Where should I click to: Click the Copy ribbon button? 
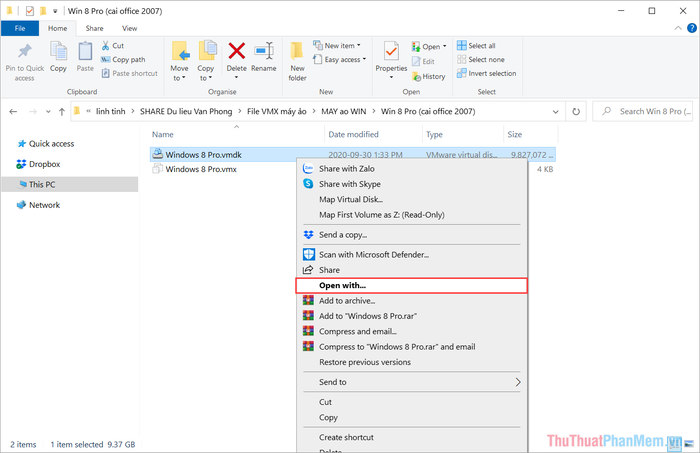click(x=58, y=57)
